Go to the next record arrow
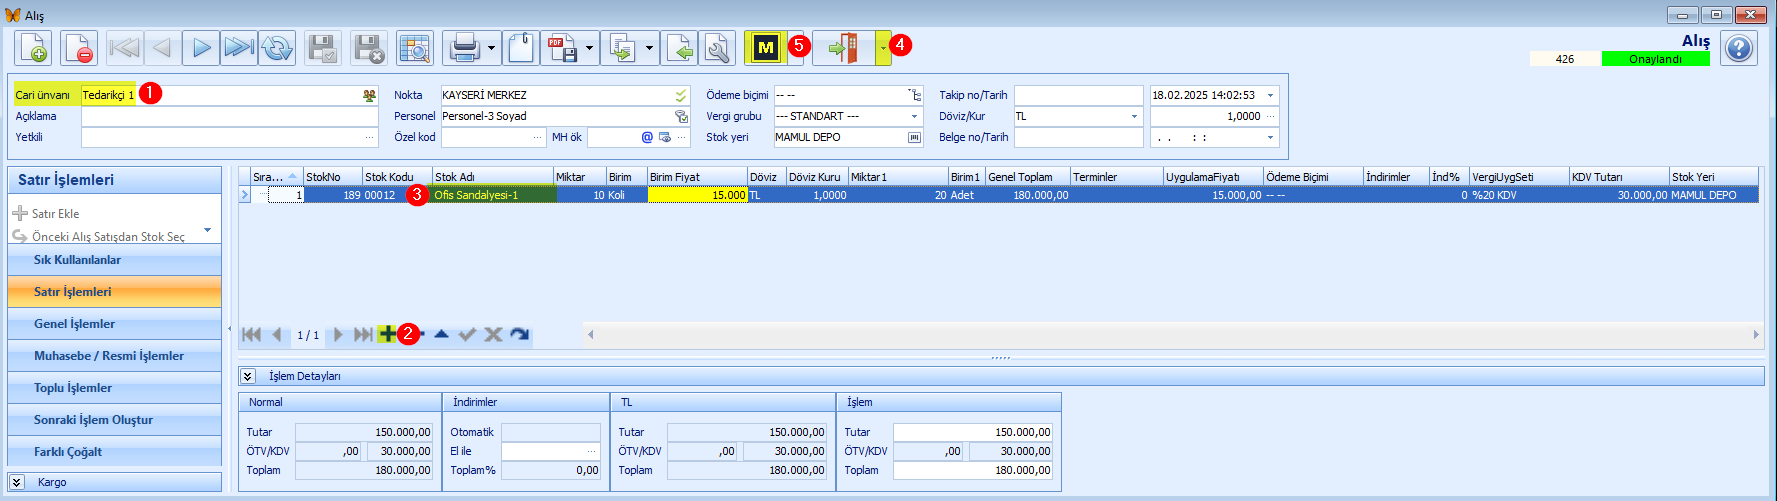The width and height of the screenshot is (1777, 501). pyautogui.click(x=201, y=48)
